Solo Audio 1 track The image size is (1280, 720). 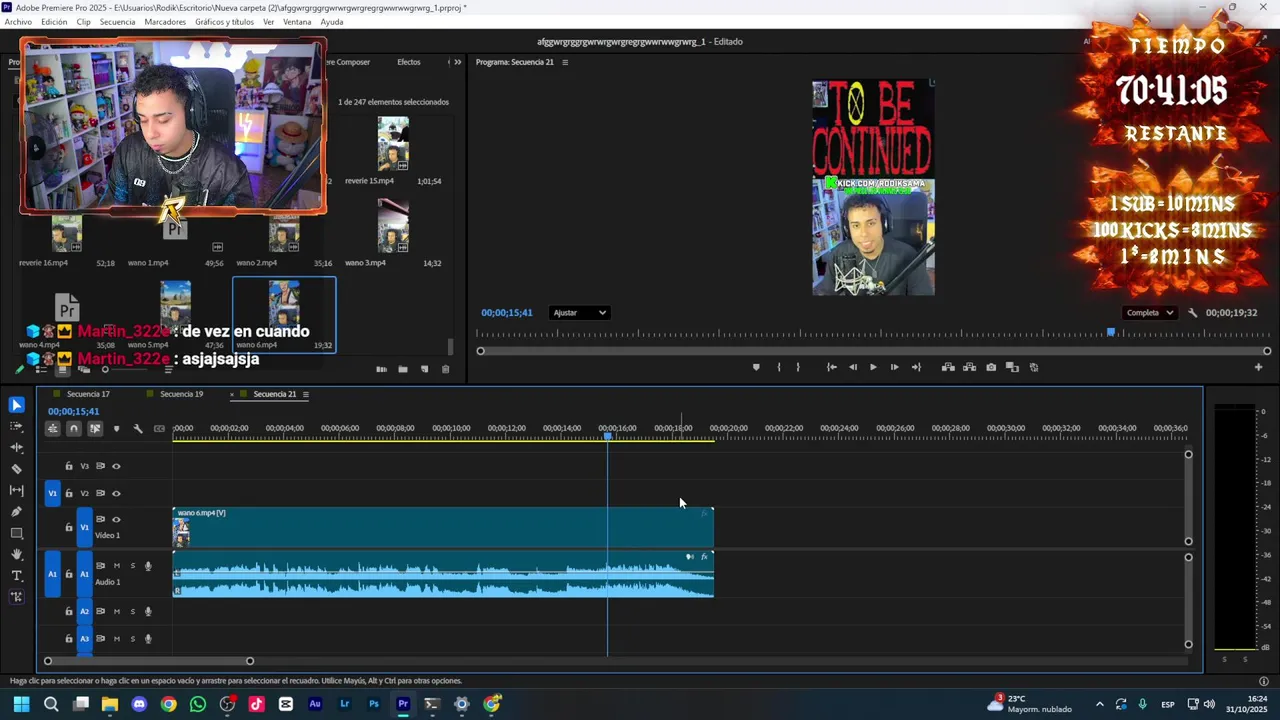132,566
